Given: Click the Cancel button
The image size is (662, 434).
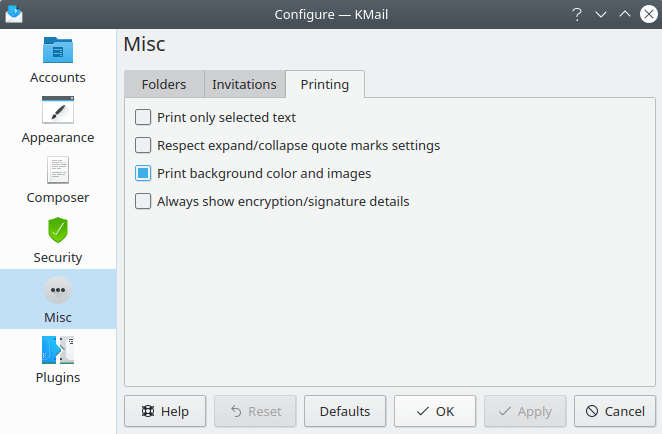Looking at the screenshot, I should tap(615, 411).
